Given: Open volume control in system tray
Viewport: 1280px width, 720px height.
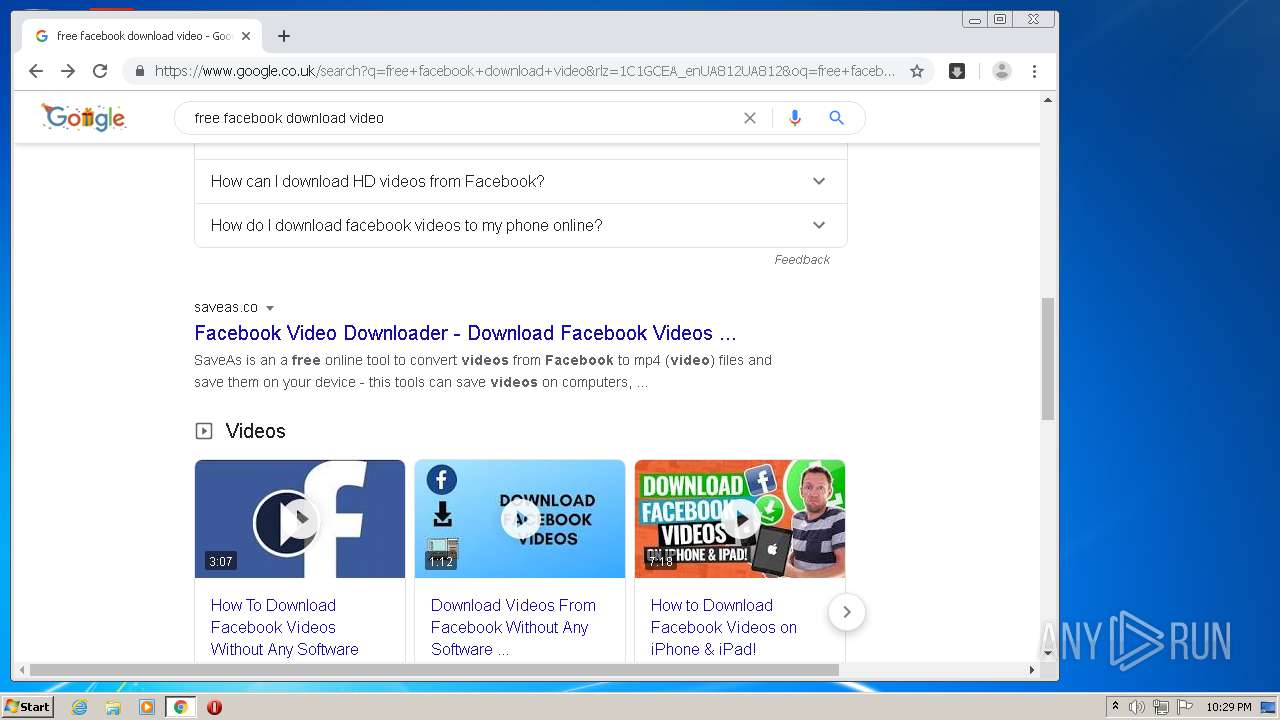Looking at the screenshot, I should pos(1137,707).
